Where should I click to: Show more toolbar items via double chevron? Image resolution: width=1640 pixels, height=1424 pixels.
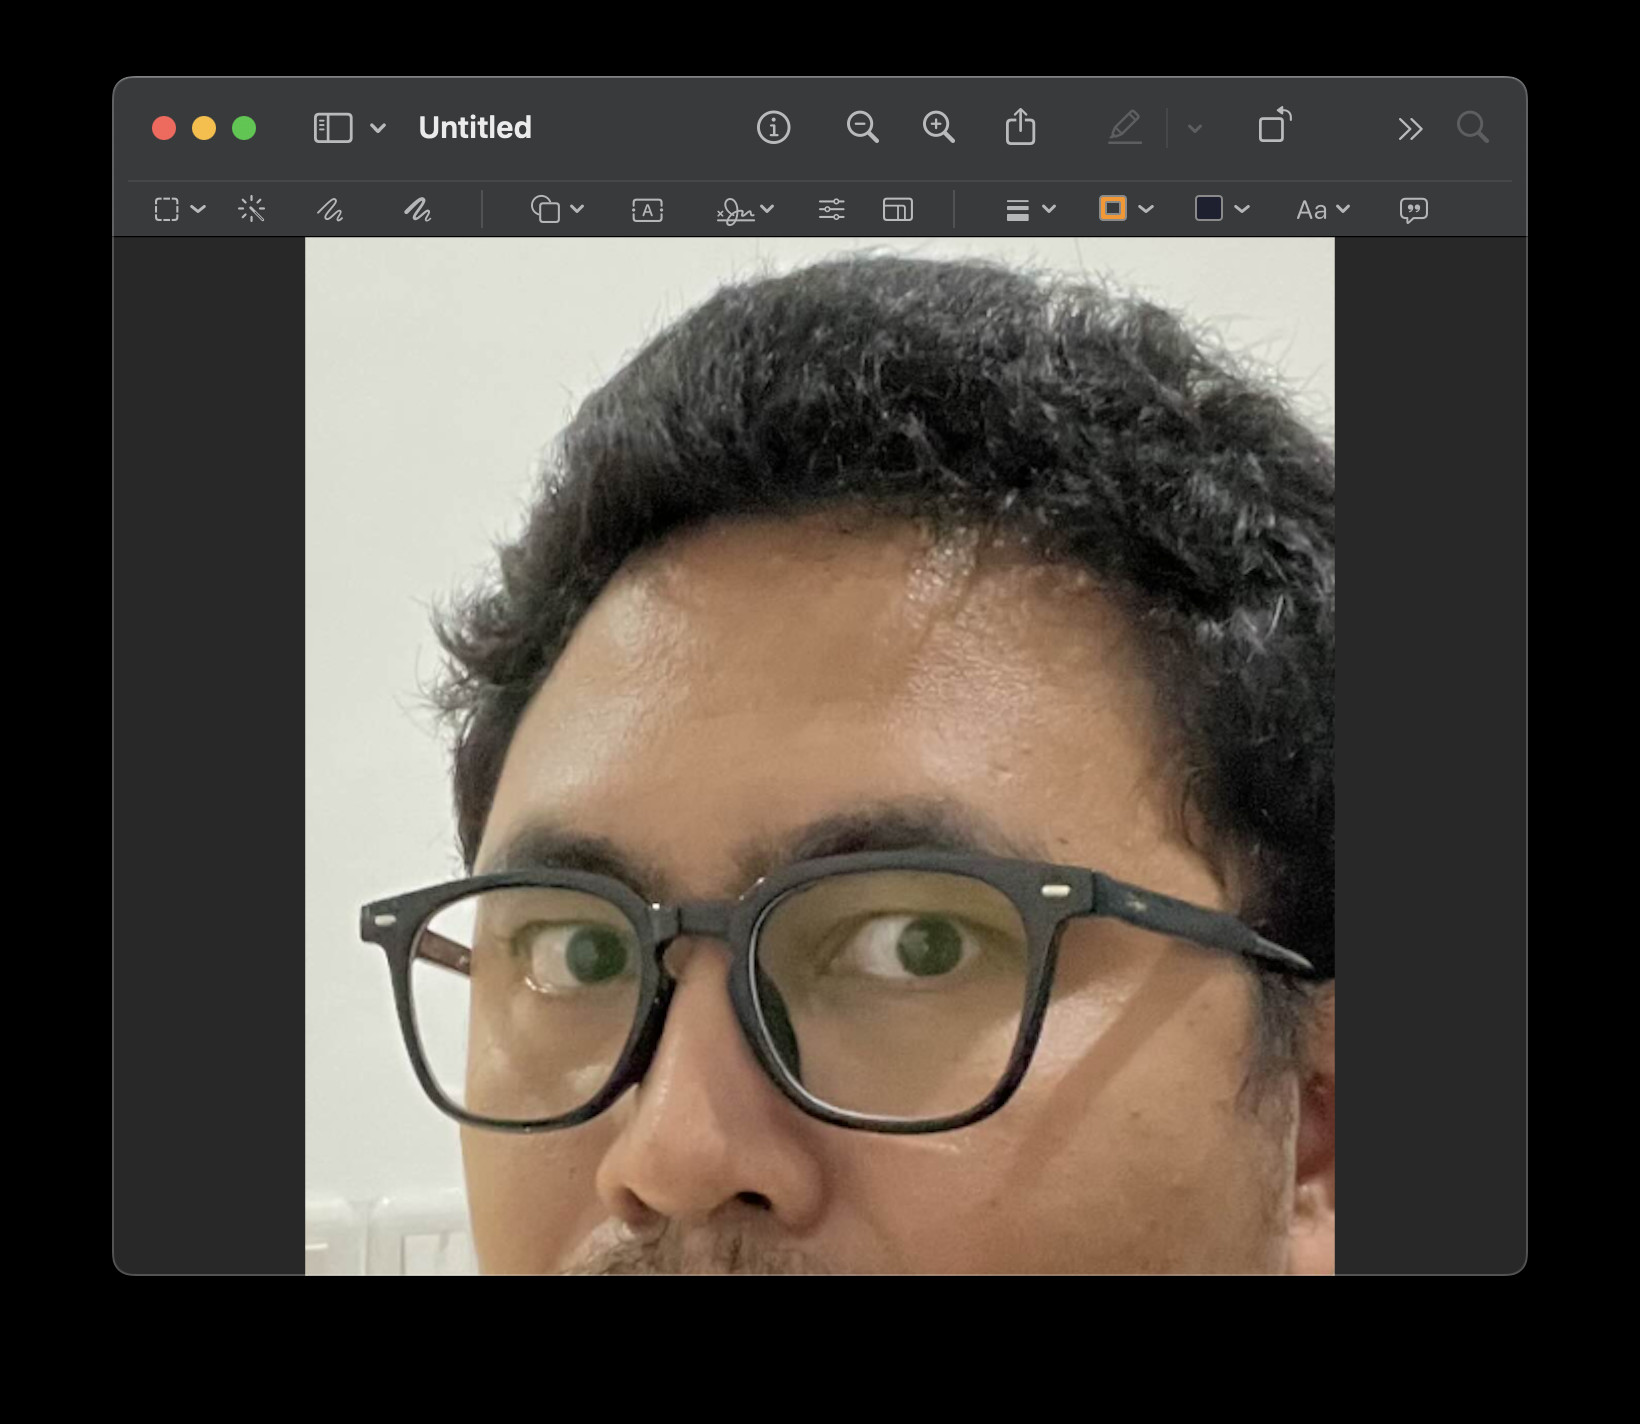(x=1410, y=128)
